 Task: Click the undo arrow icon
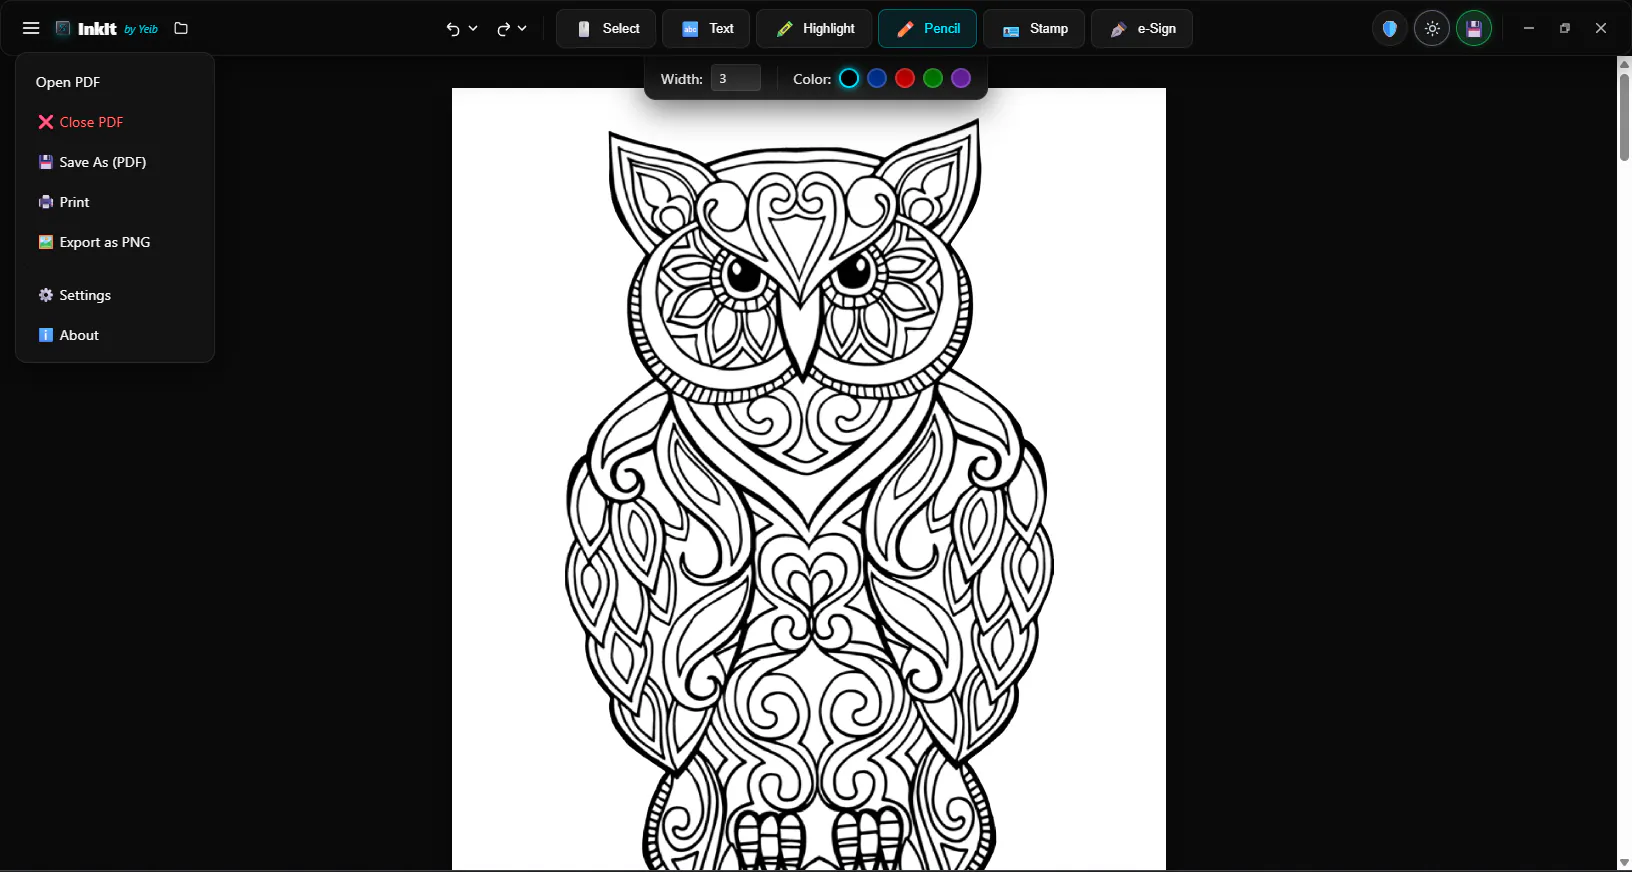(453, 29)
